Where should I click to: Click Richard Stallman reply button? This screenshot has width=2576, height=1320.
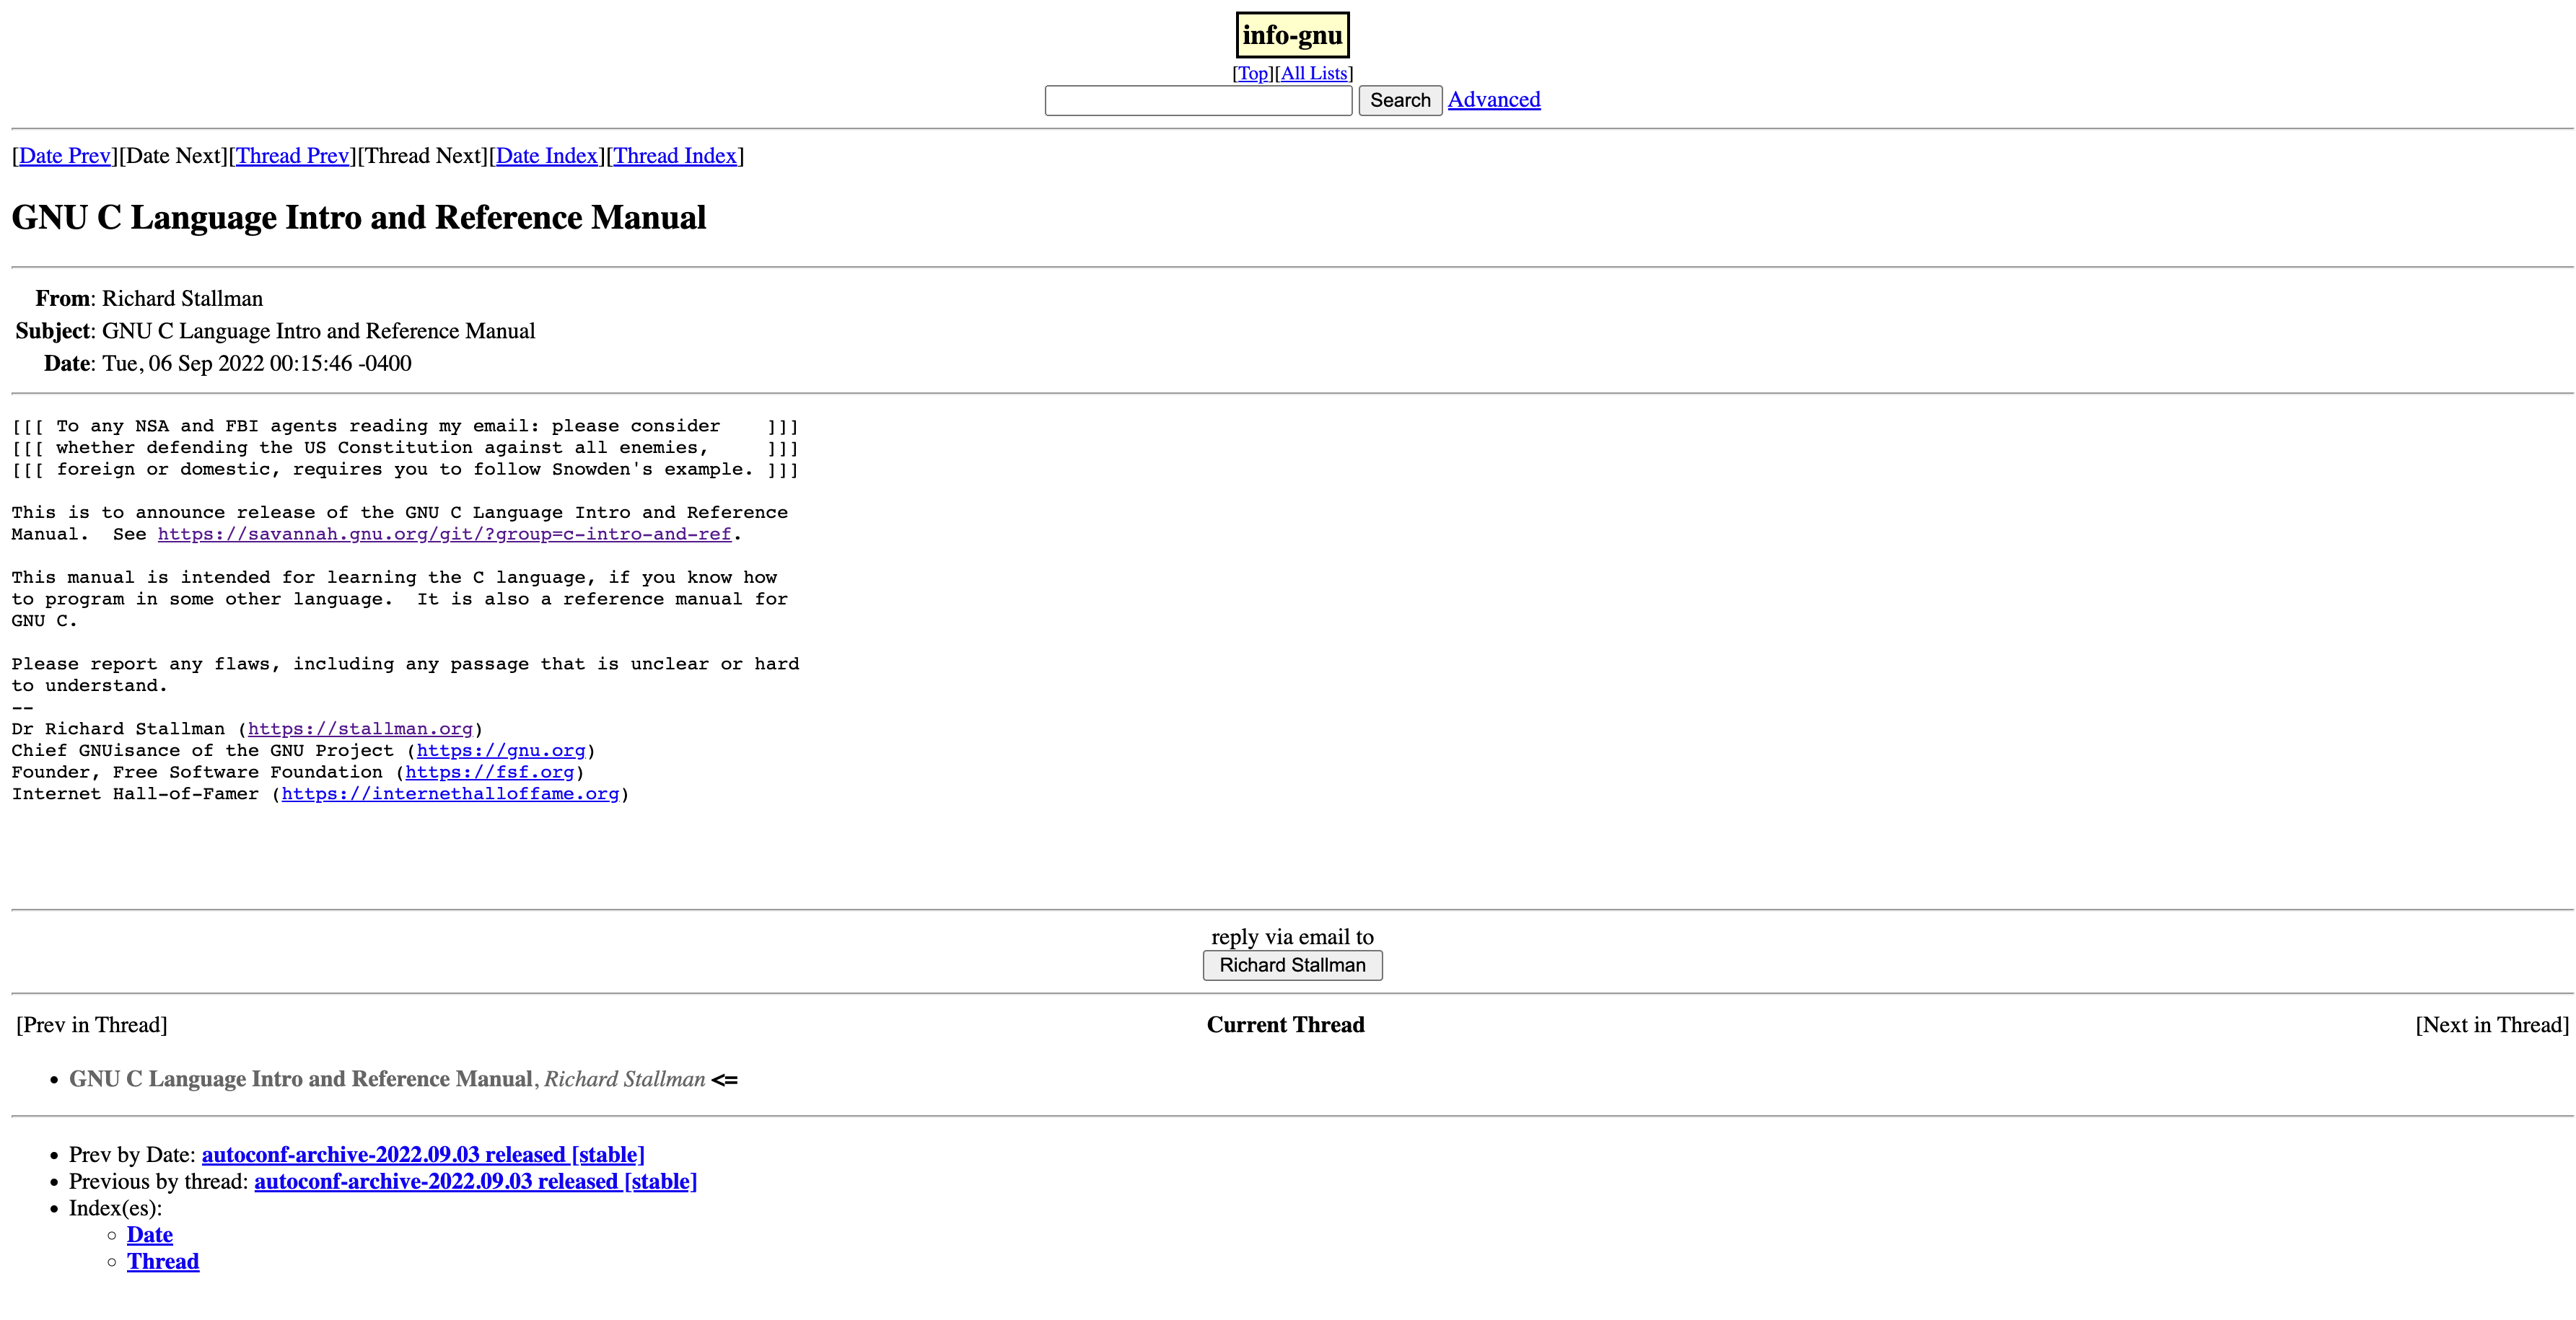pyautogui.click(x=1292, y=965)
